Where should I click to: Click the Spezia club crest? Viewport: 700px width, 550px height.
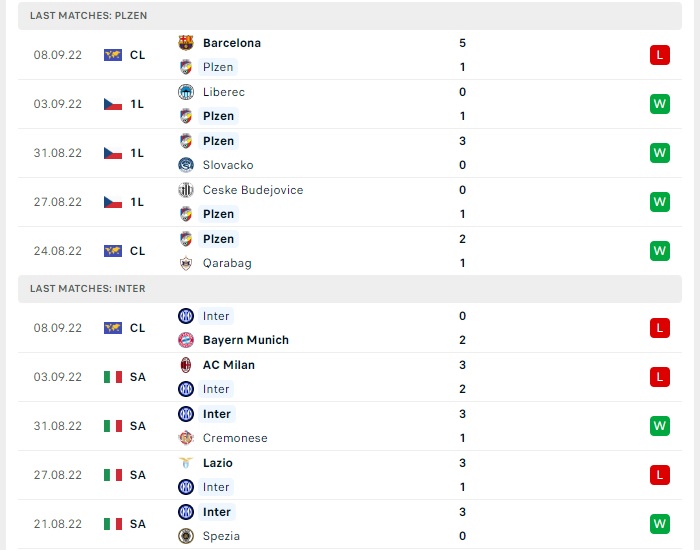coord(186,536)
